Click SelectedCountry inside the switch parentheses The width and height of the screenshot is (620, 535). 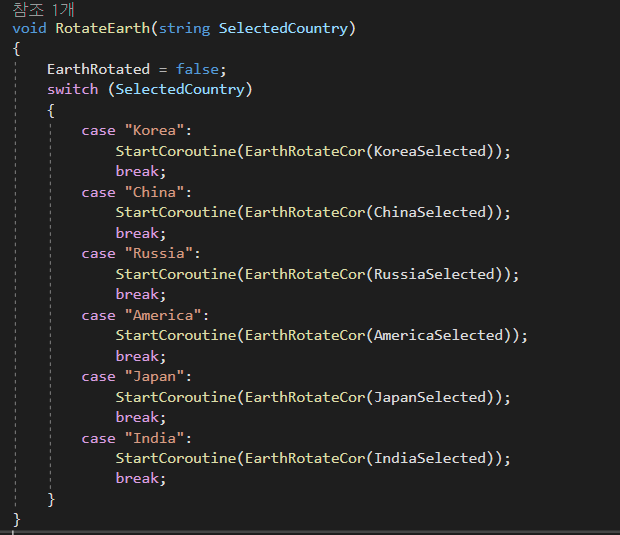180,89
